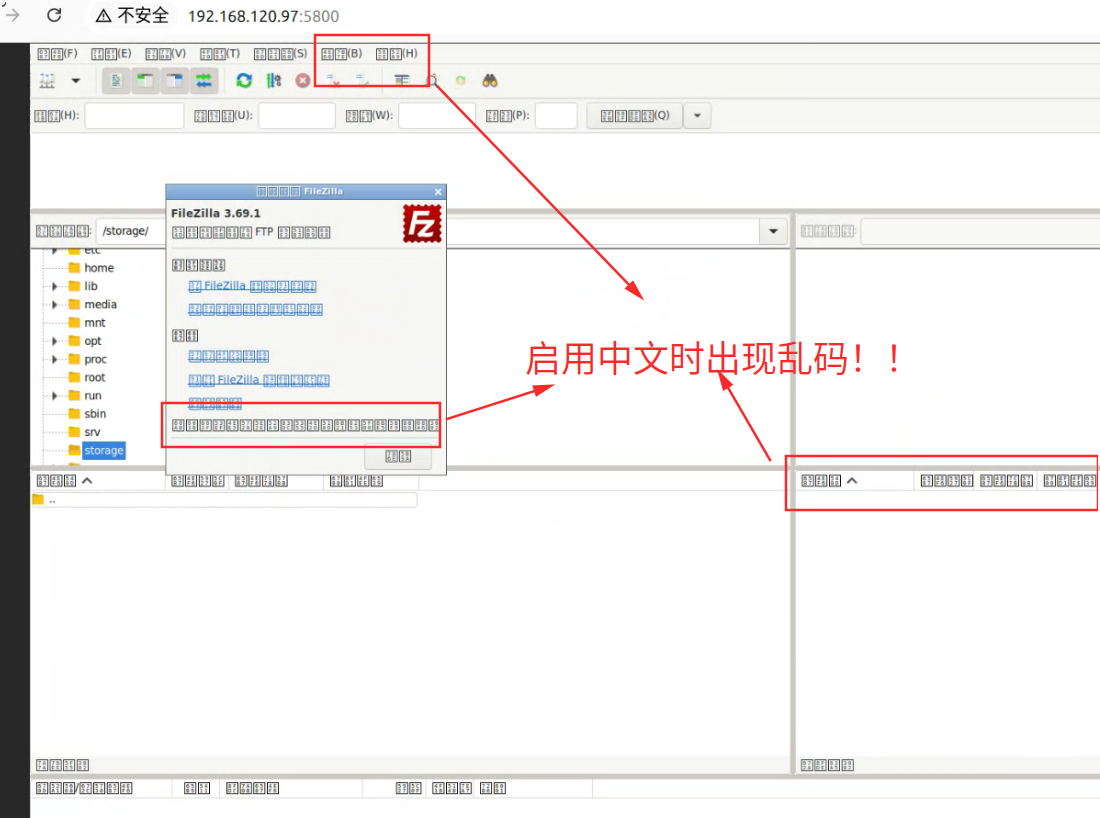Open the Server (S) menu
This screenshot has height=818, width=1100.
(281, 53)
